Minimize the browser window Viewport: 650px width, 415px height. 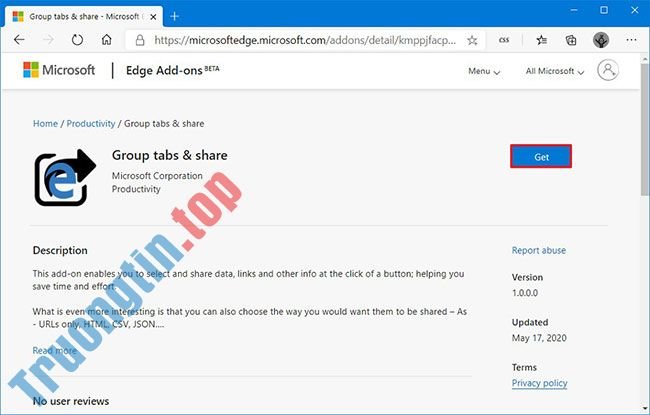[x=574, y=10]
